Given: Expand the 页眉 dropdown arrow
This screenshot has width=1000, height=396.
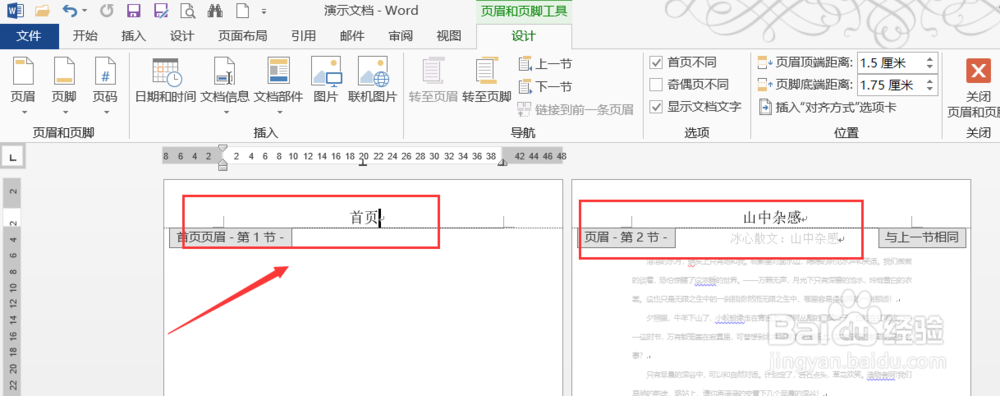Looking at the screenshot, I should [24, 112].
